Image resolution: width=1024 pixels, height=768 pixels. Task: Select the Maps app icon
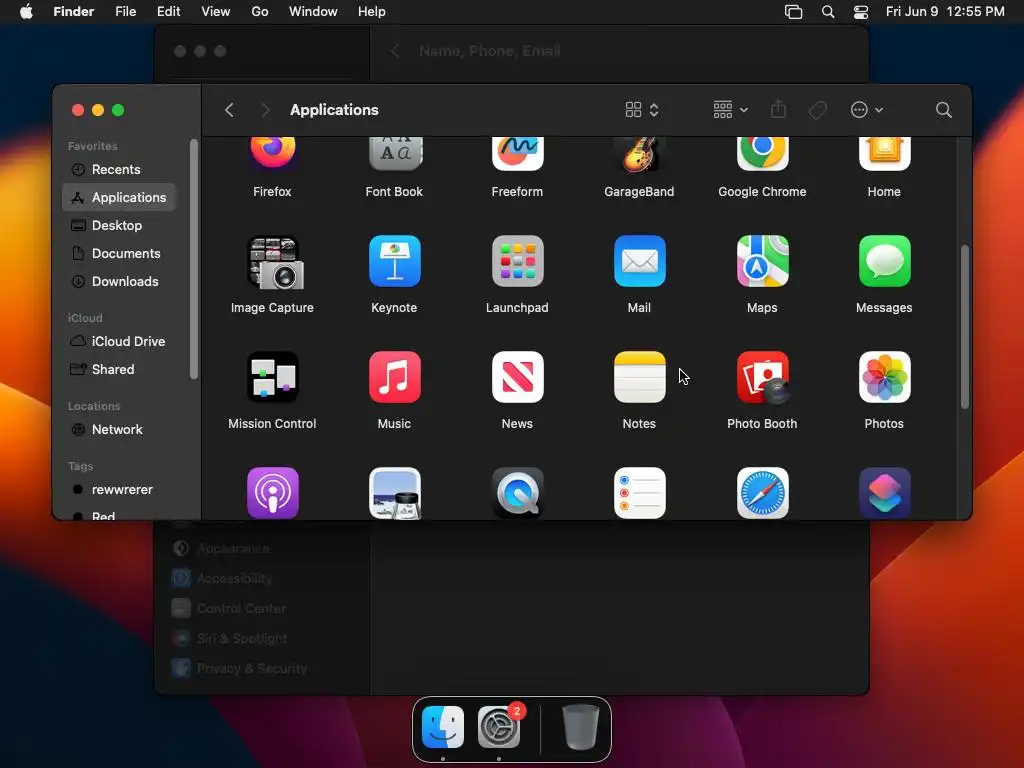point(762,261)
